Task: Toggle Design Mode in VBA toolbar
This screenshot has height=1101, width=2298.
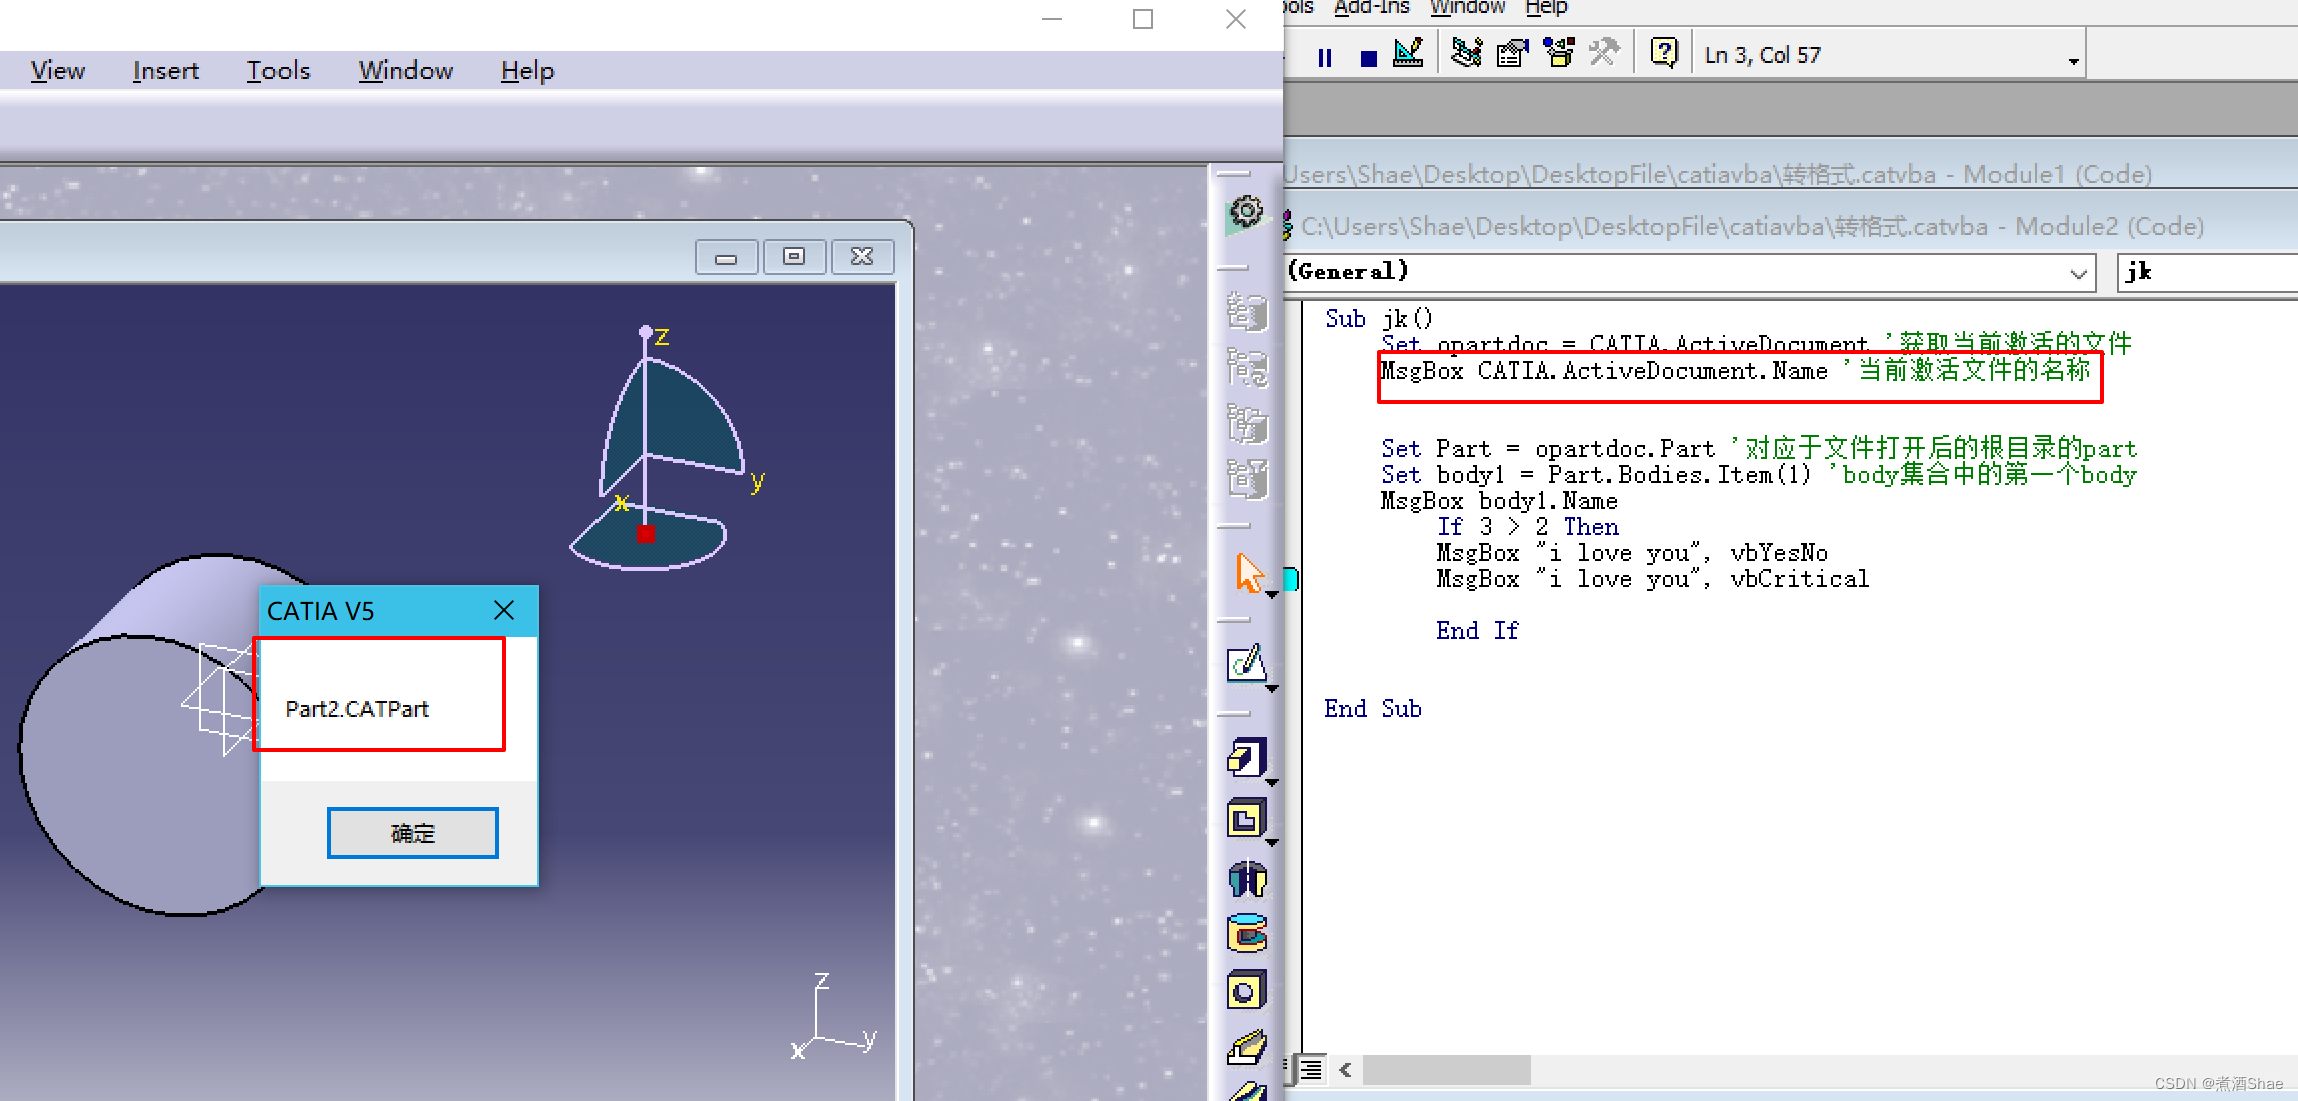Action: pyautogui.click(x=1408, y=53)
